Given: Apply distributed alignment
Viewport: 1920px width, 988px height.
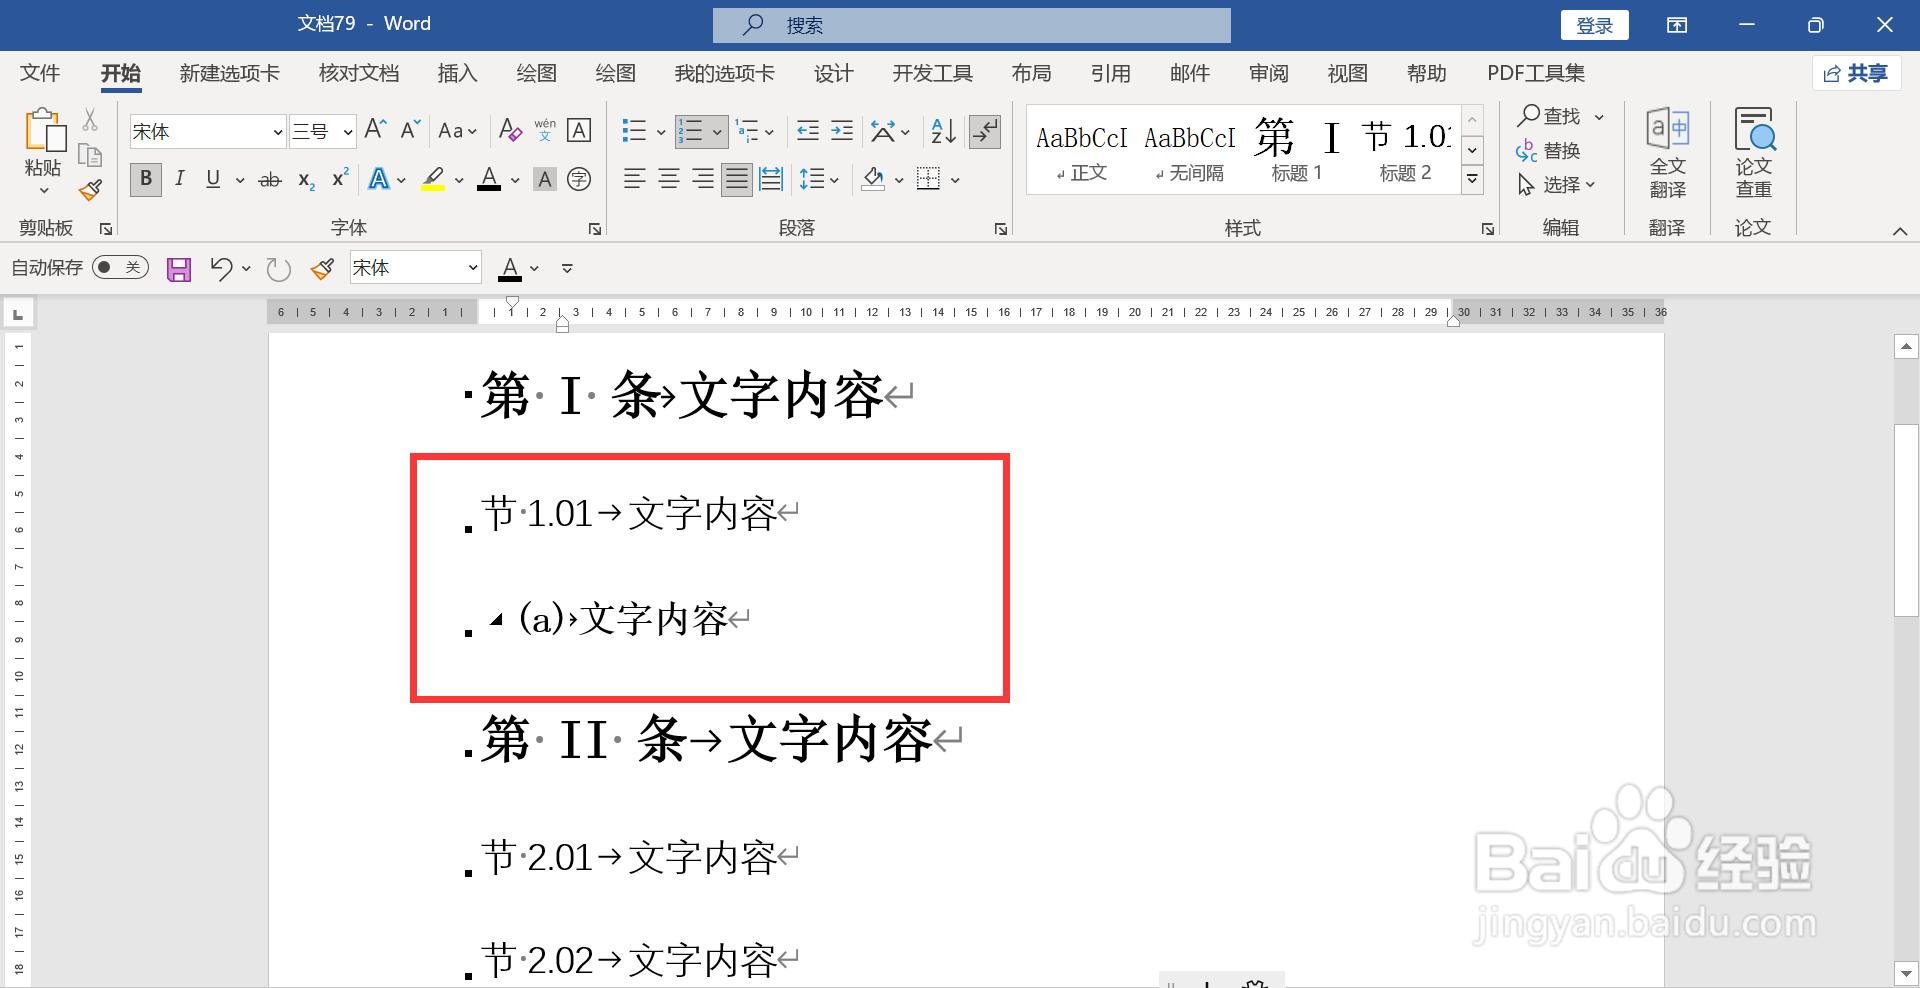Looking at the screenshot, I should 771,180.
